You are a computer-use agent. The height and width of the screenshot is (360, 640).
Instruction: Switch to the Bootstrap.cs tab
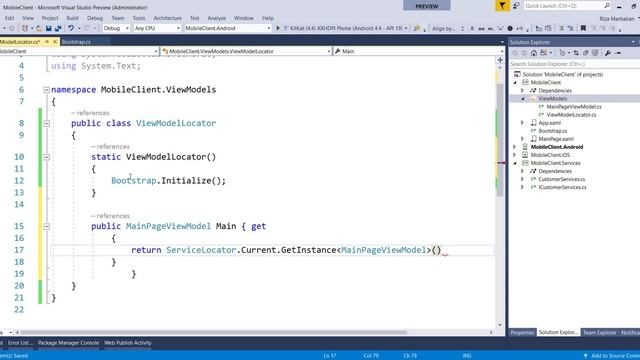click(x=76, y=42)
